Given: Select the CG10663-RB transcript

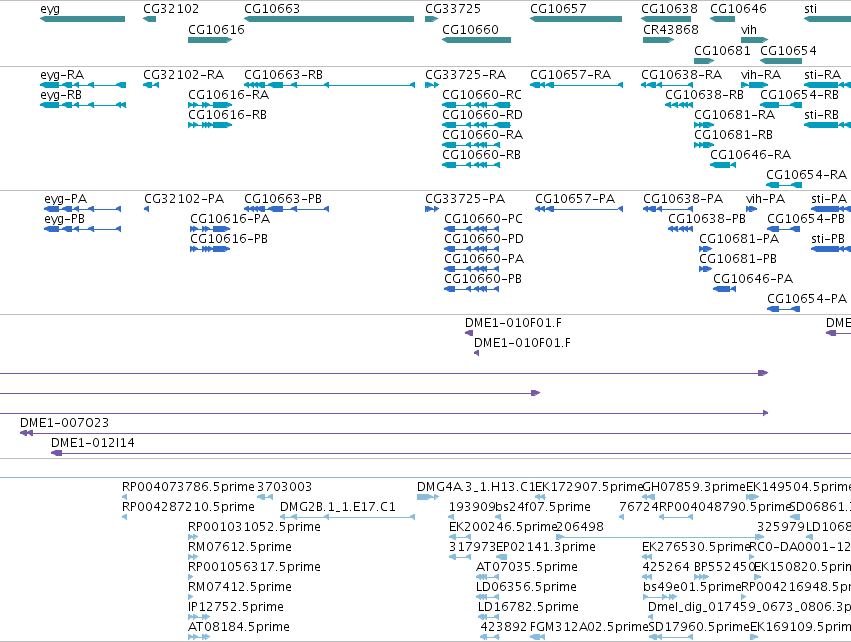Looking at the screenshot, I should (x=329, y=85).
